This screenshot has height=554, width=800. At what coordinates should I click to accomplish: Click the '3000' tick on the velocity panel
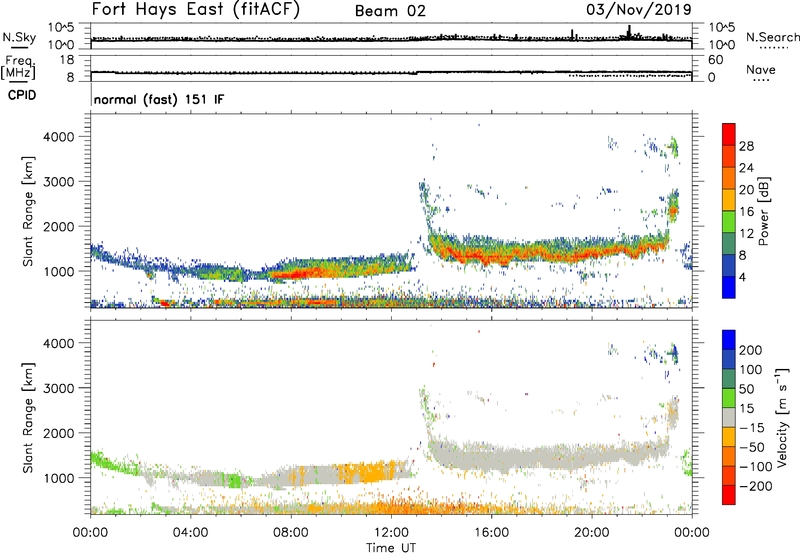[x=58, y=388]
